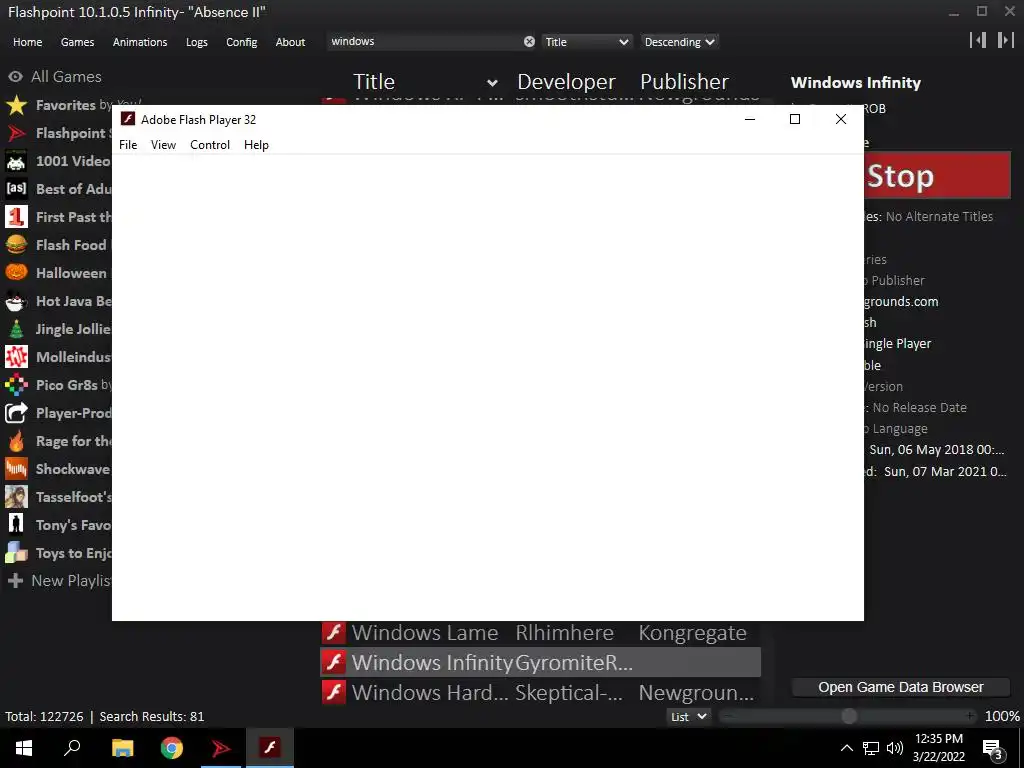The width and height of the screenshot is (1024, 768).
Task: Click the volume speaker tray icon
Action: click(x=895, y=748)
